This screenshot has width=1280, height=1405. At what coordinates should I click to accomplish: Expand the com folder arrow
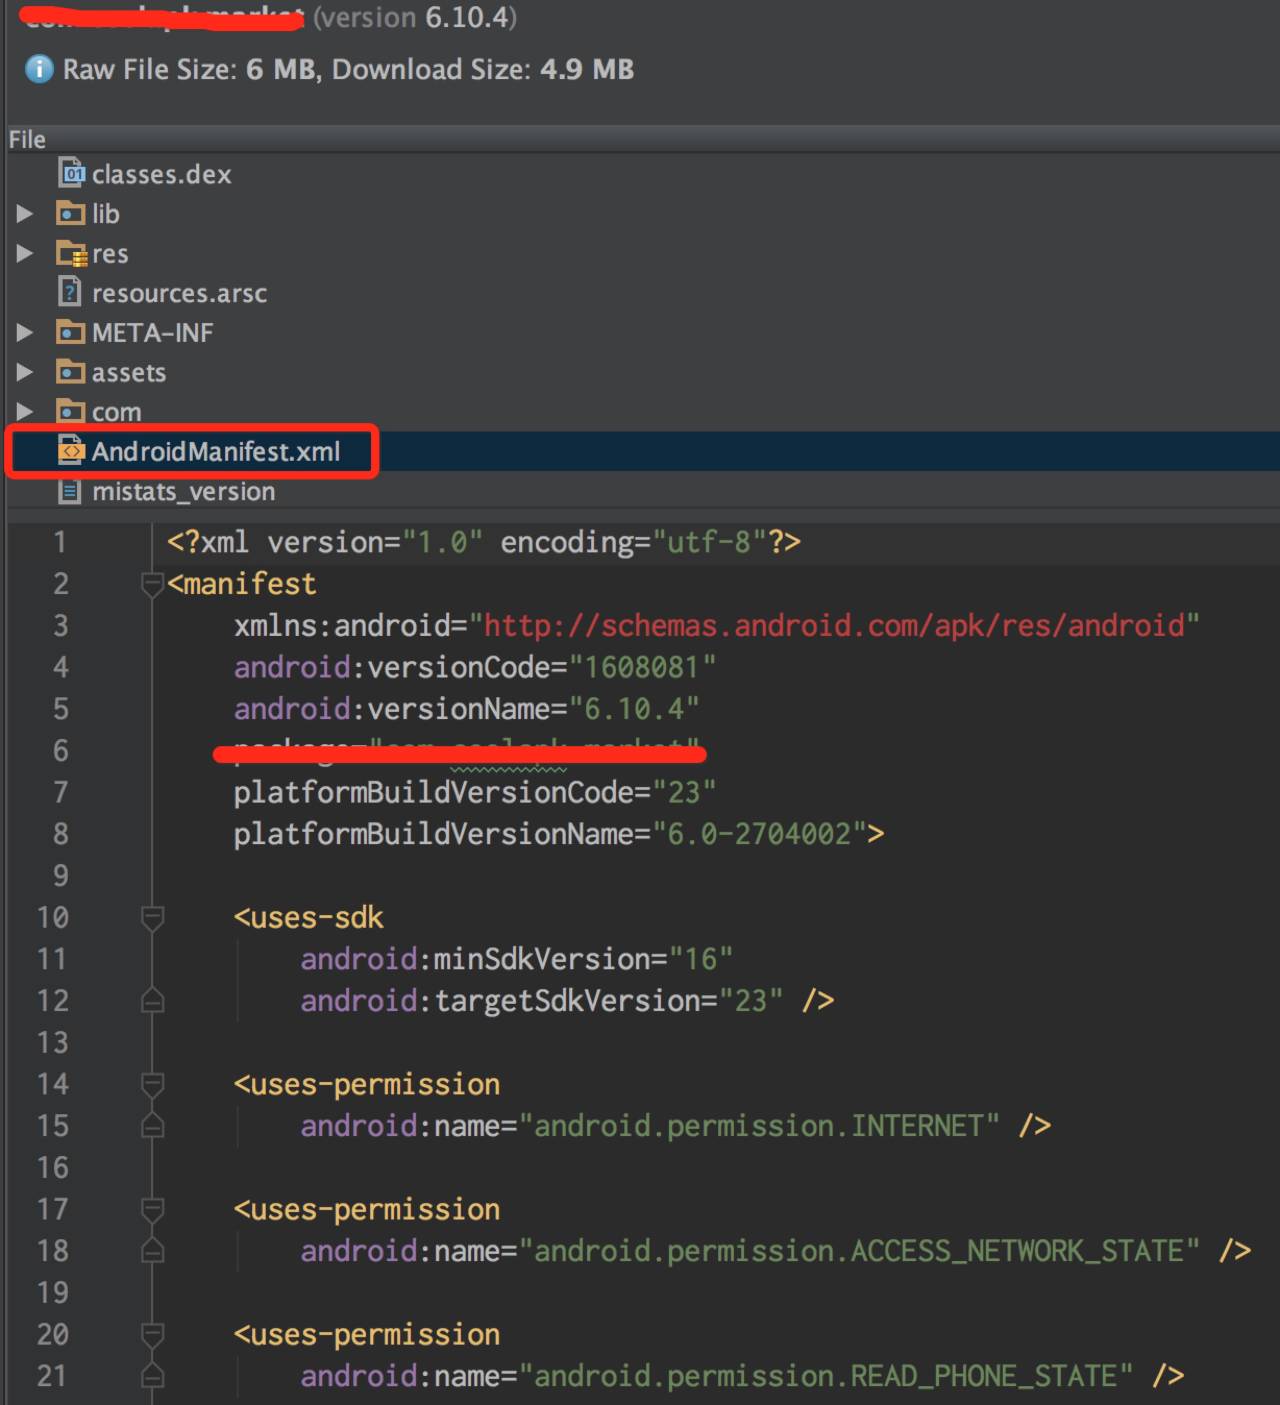25,411
